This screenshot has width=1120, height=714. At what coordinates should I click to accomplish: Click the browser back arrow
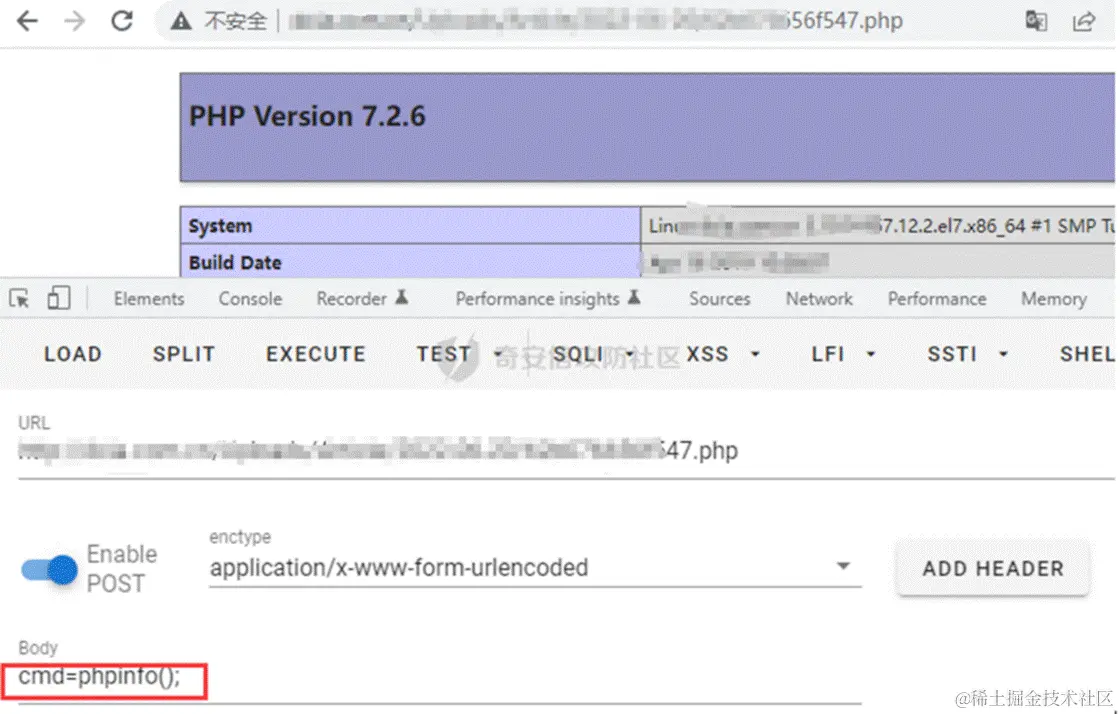(x=26, y=21)
